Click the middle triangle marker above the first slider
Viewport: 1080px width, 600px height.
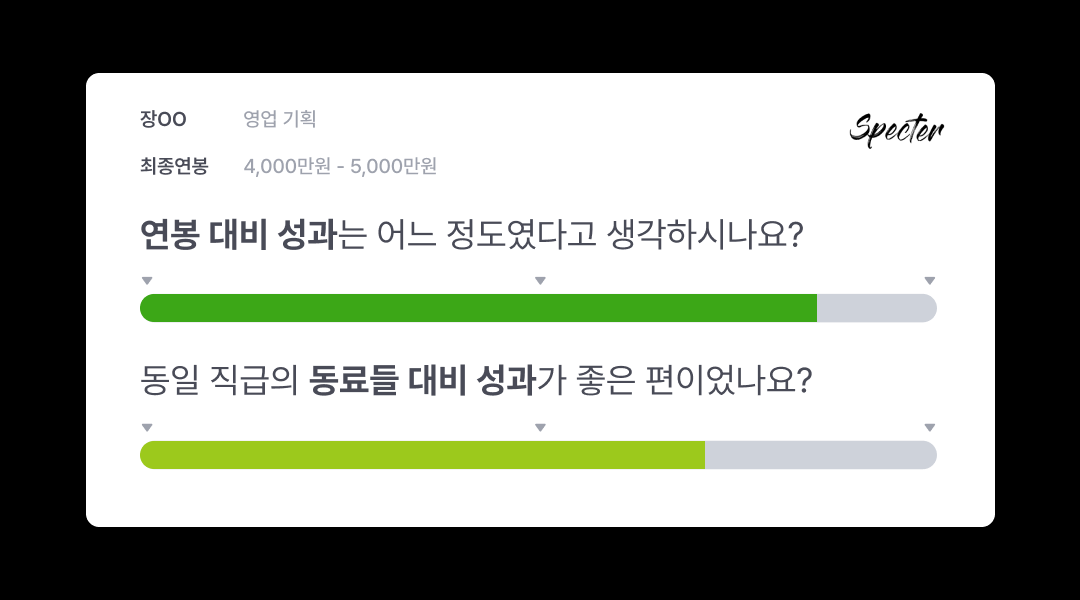[x=540, y=281]
